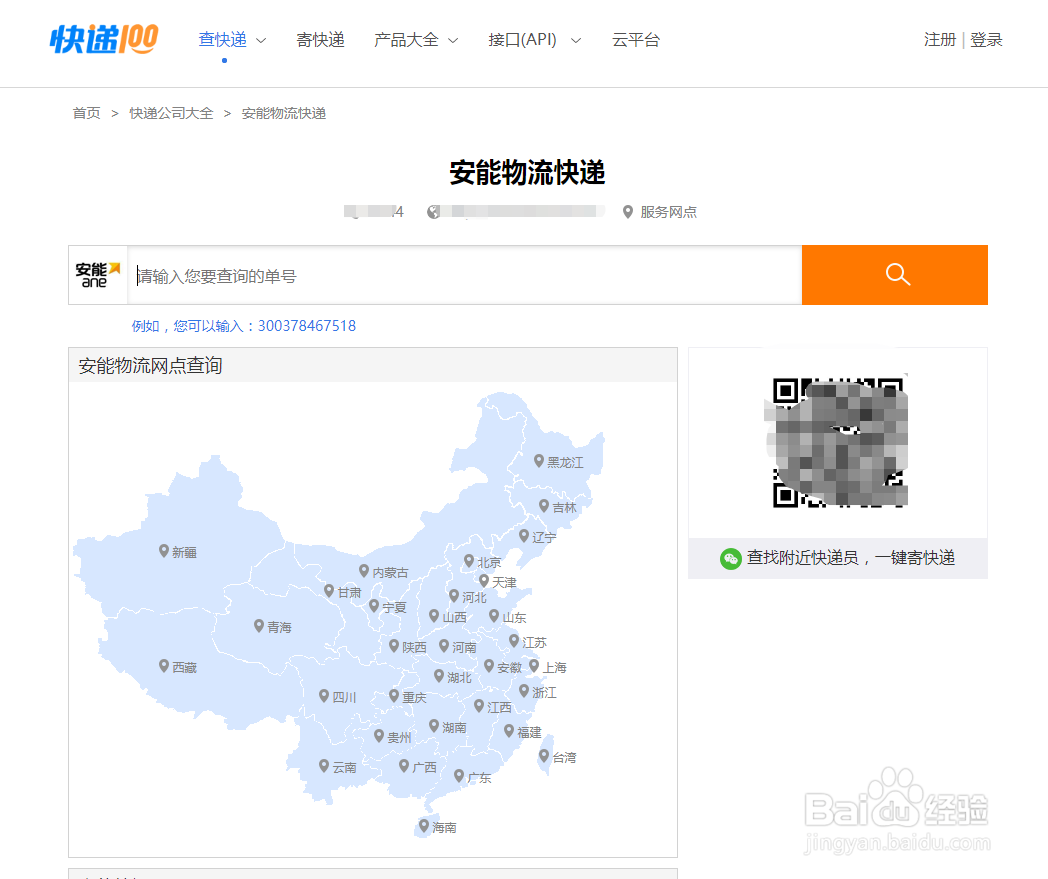
Task: Click the 安能物流快递 page title
Action: point(527,172)
